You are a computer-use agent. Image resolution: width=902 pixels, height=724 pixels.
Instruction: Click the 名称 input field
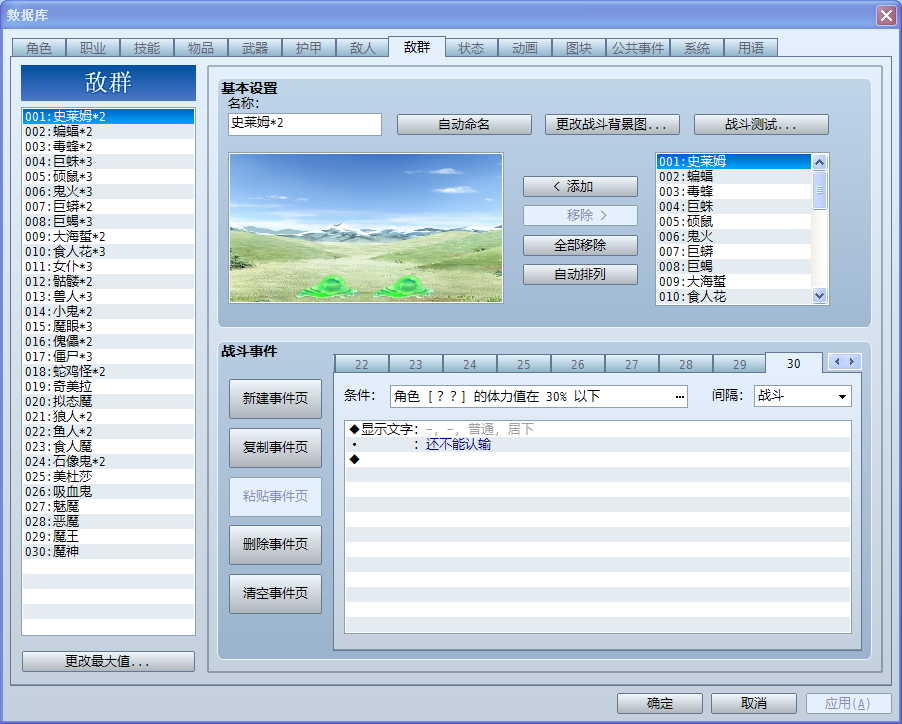click(x=305, y=124)
